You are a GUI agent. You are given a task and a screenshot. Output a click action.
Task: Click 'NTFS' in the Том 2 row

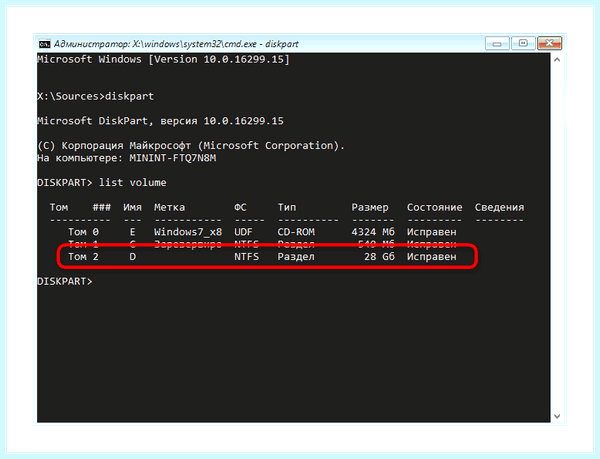coord(246,257)
